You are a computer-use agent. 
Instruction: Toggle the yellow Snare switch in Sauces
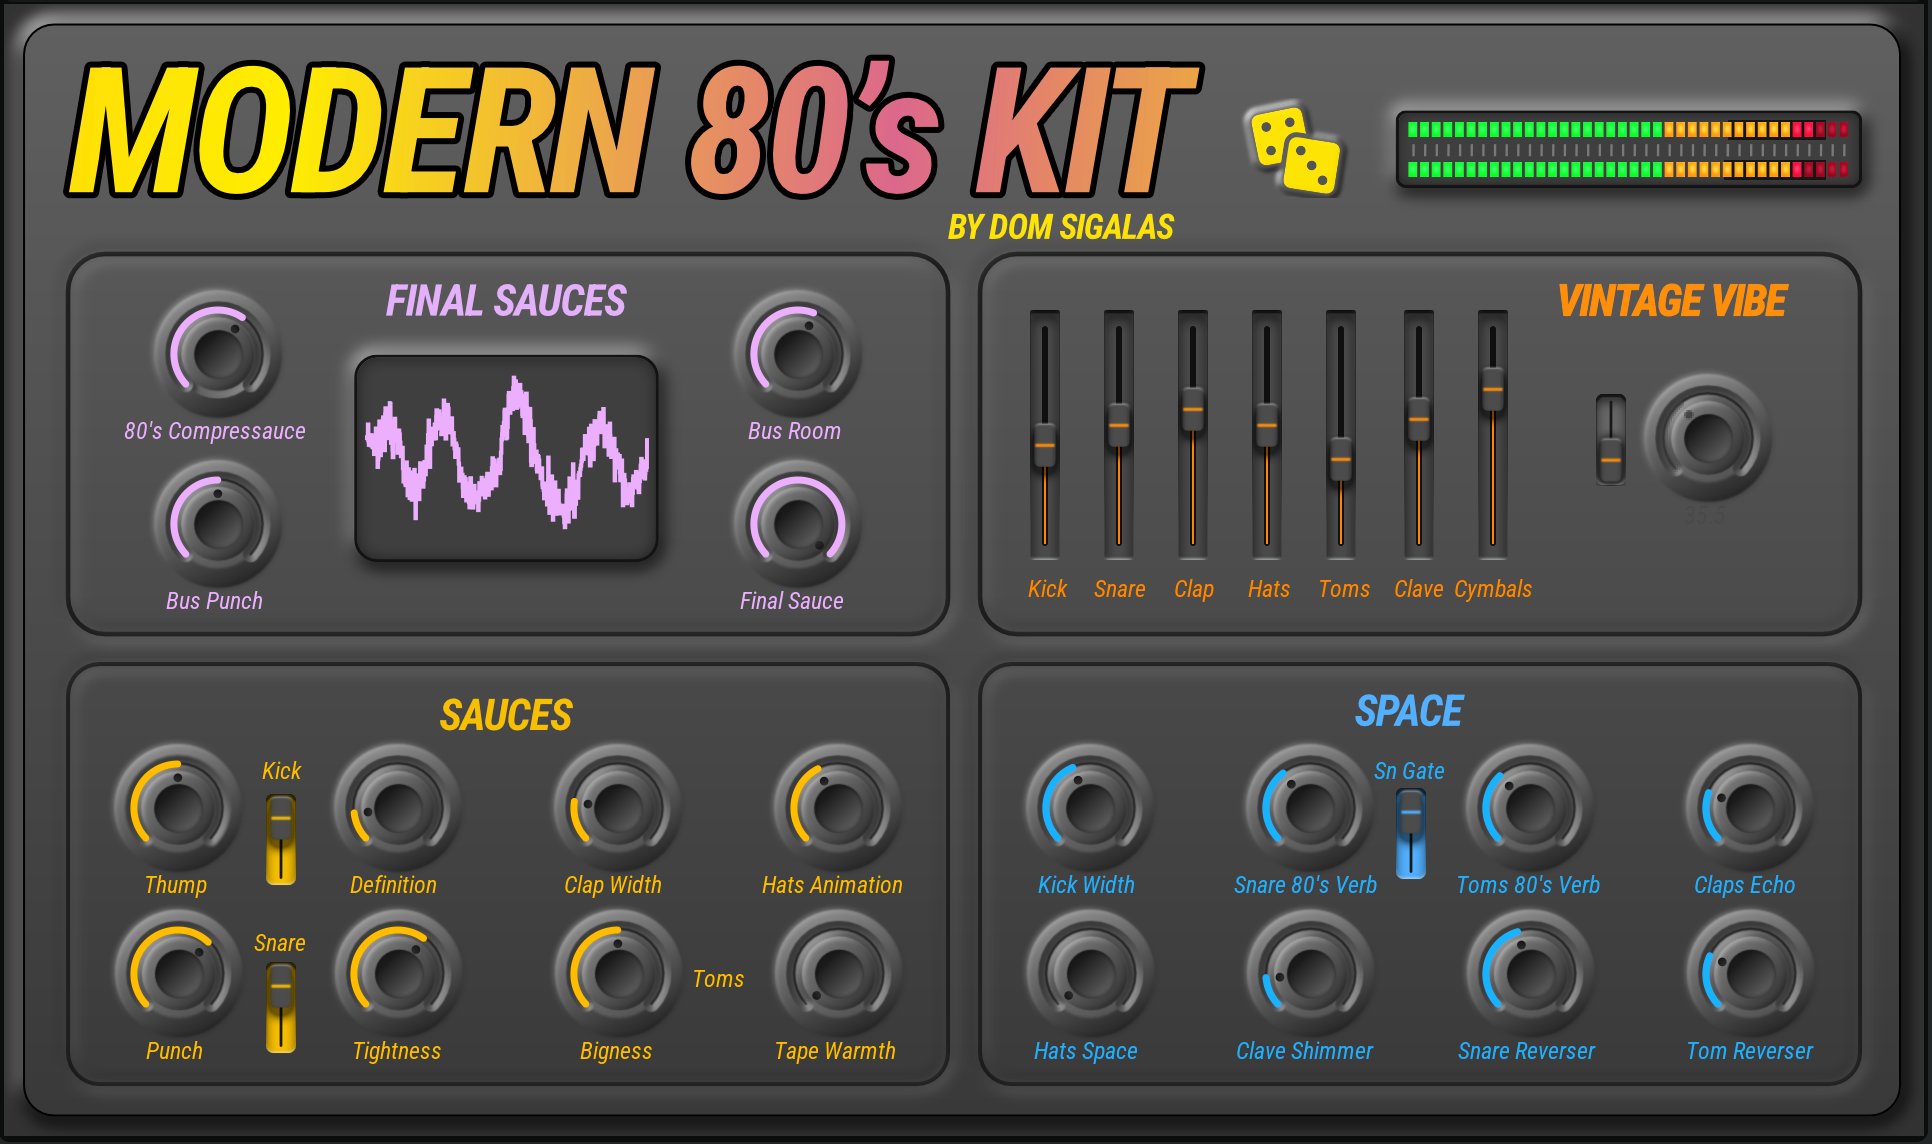(x=281, y=1007)
